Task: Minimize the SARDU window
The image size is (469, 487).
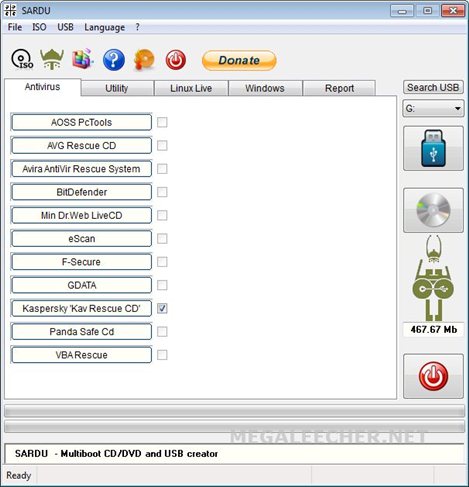Action: tap(402, 11)
